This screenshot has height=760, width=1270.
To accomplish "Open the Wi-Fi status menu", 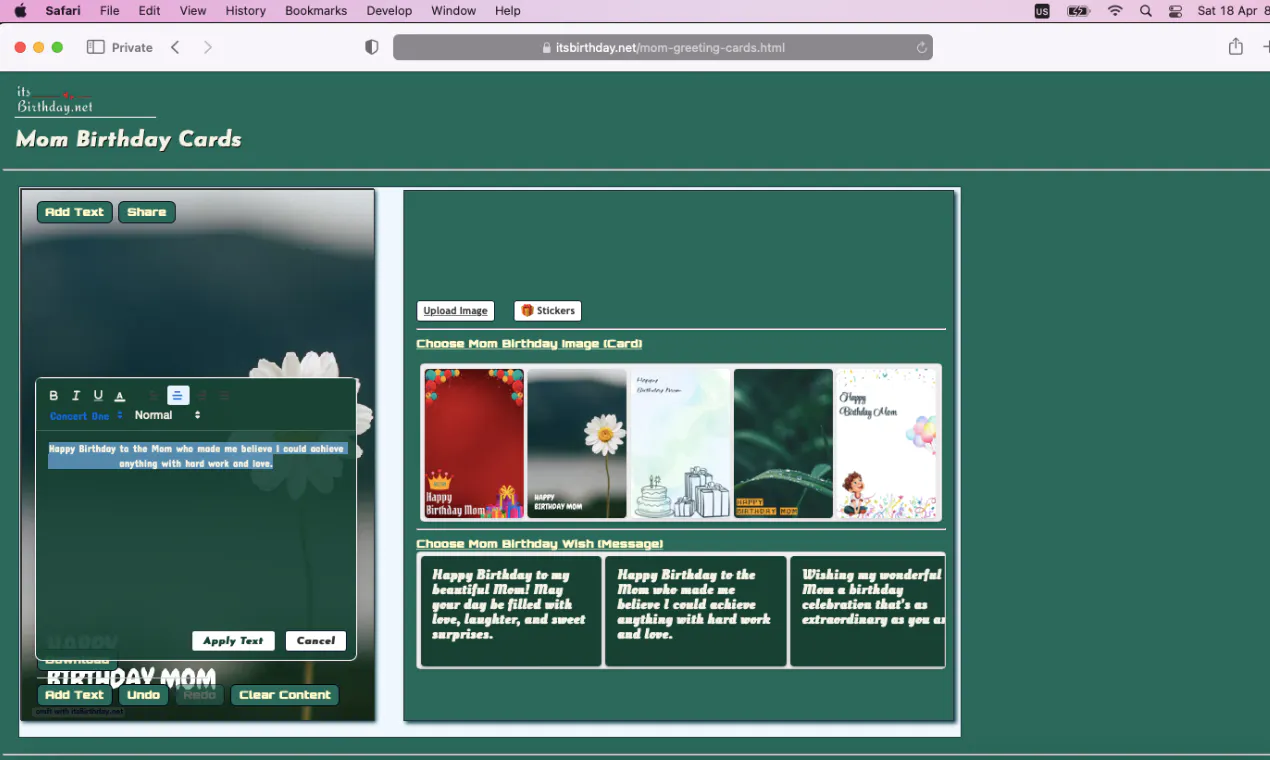I will tap(1115, 10).
